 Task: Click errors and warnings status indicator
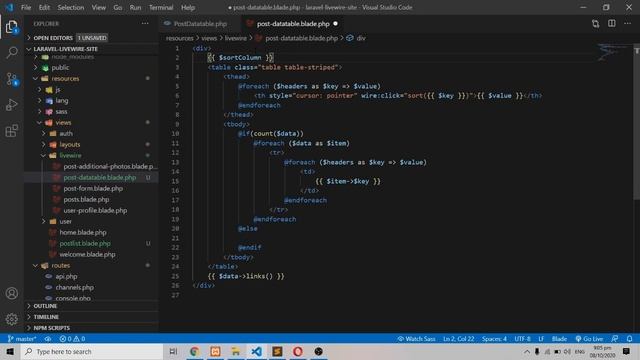[x=72, y=339]
